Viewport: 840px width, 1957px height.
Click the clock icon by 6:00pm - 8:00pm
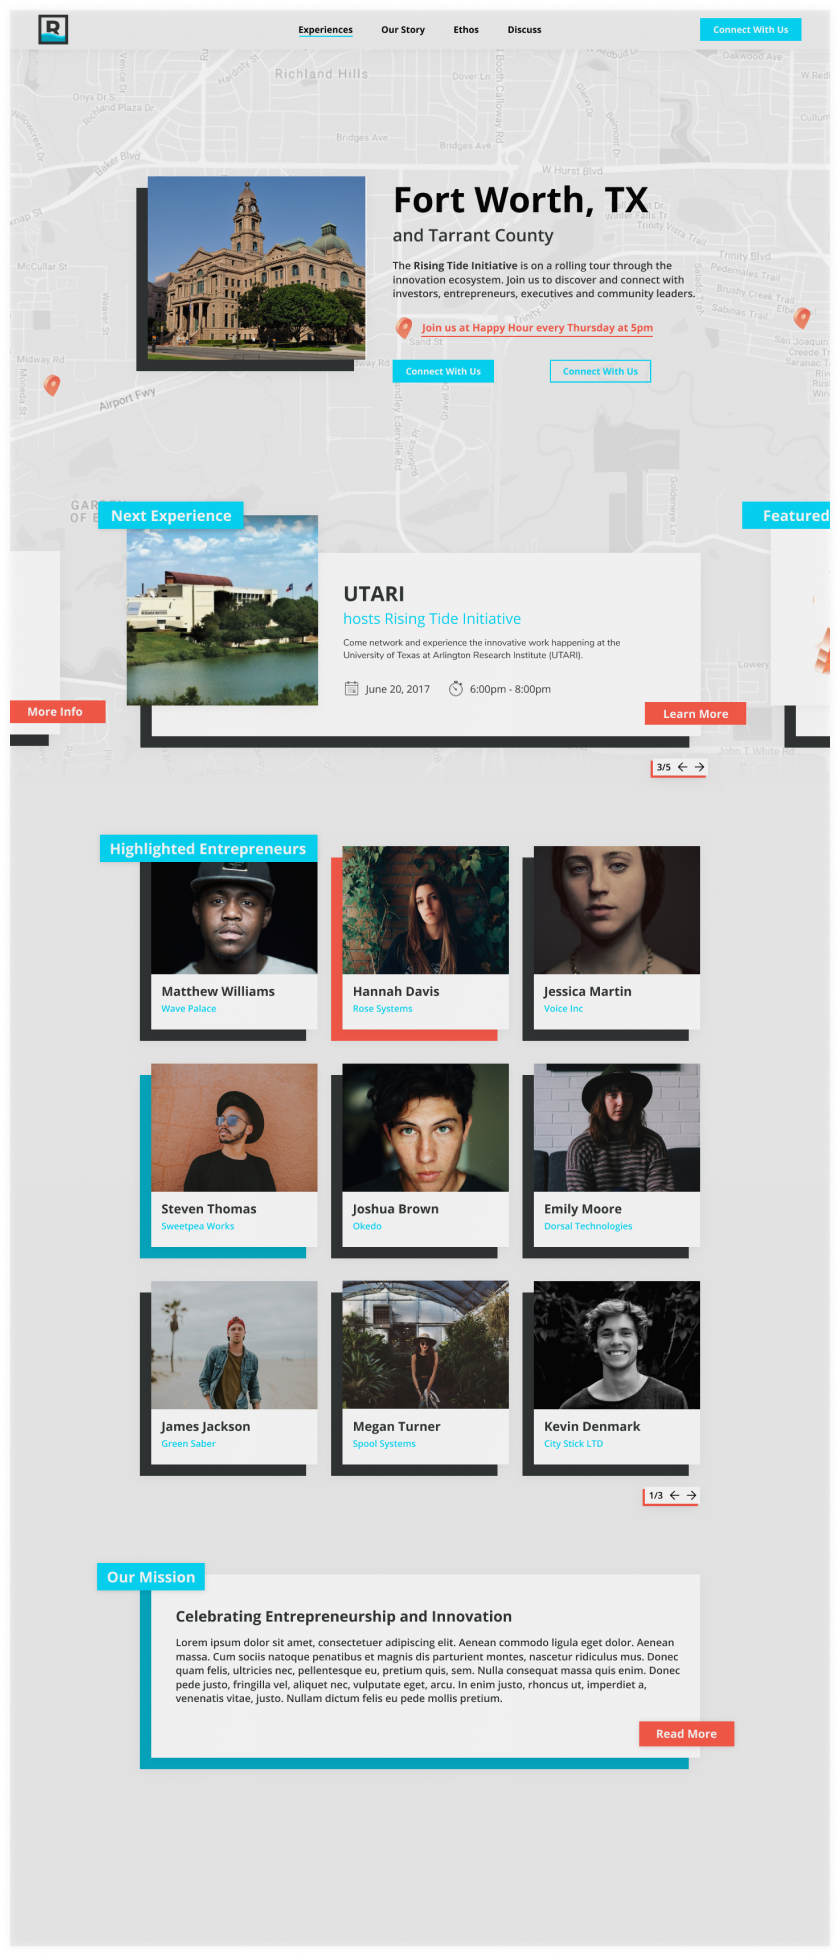(456, 688)
